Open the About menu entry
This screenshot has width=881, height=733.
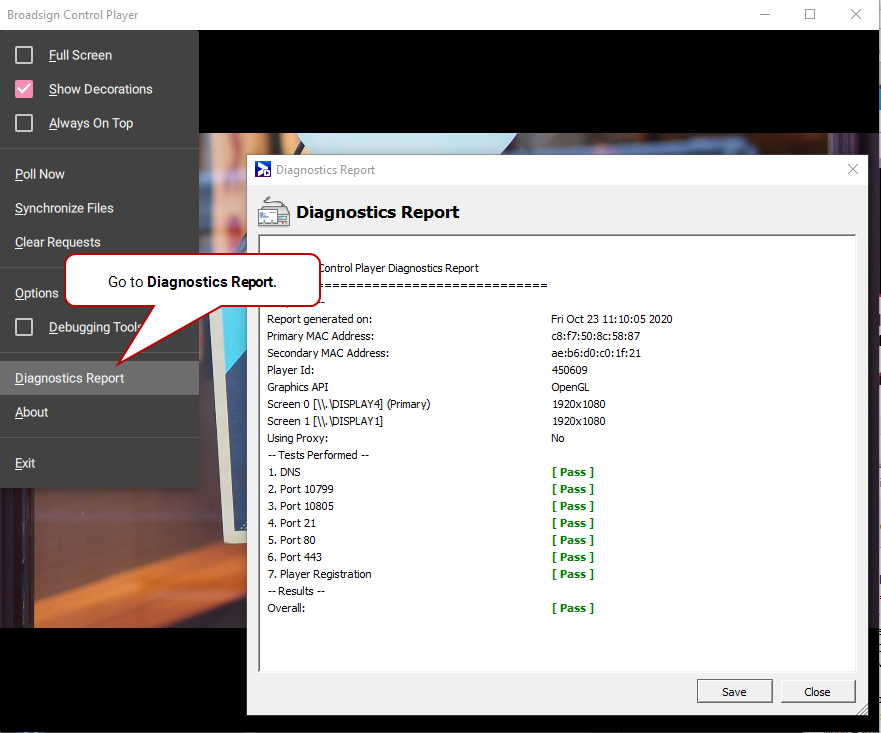pyautogui.click(x=31, y=412)
